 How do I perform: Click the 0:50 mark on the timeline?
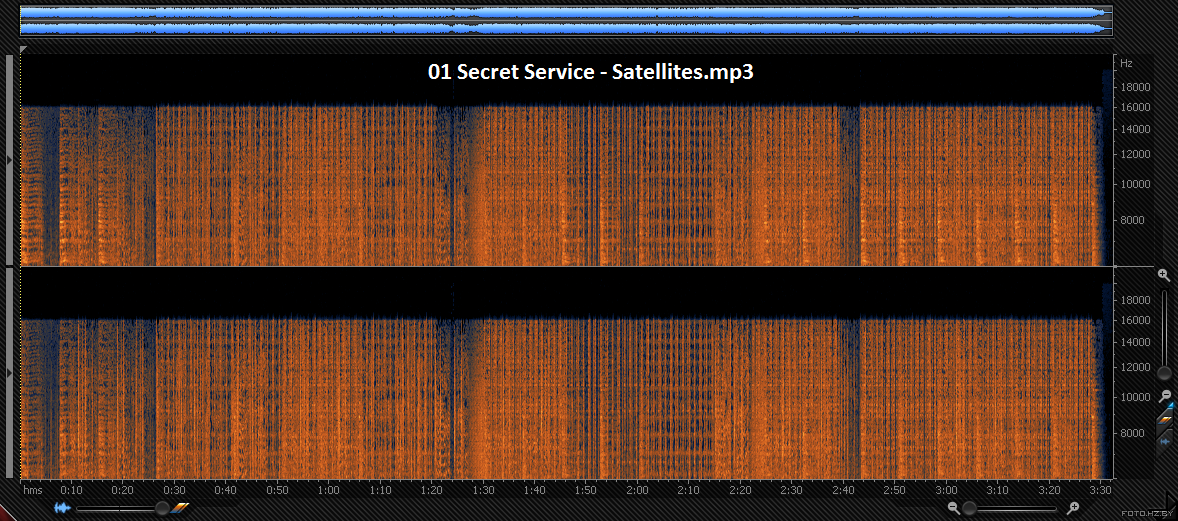pos(277,490)
